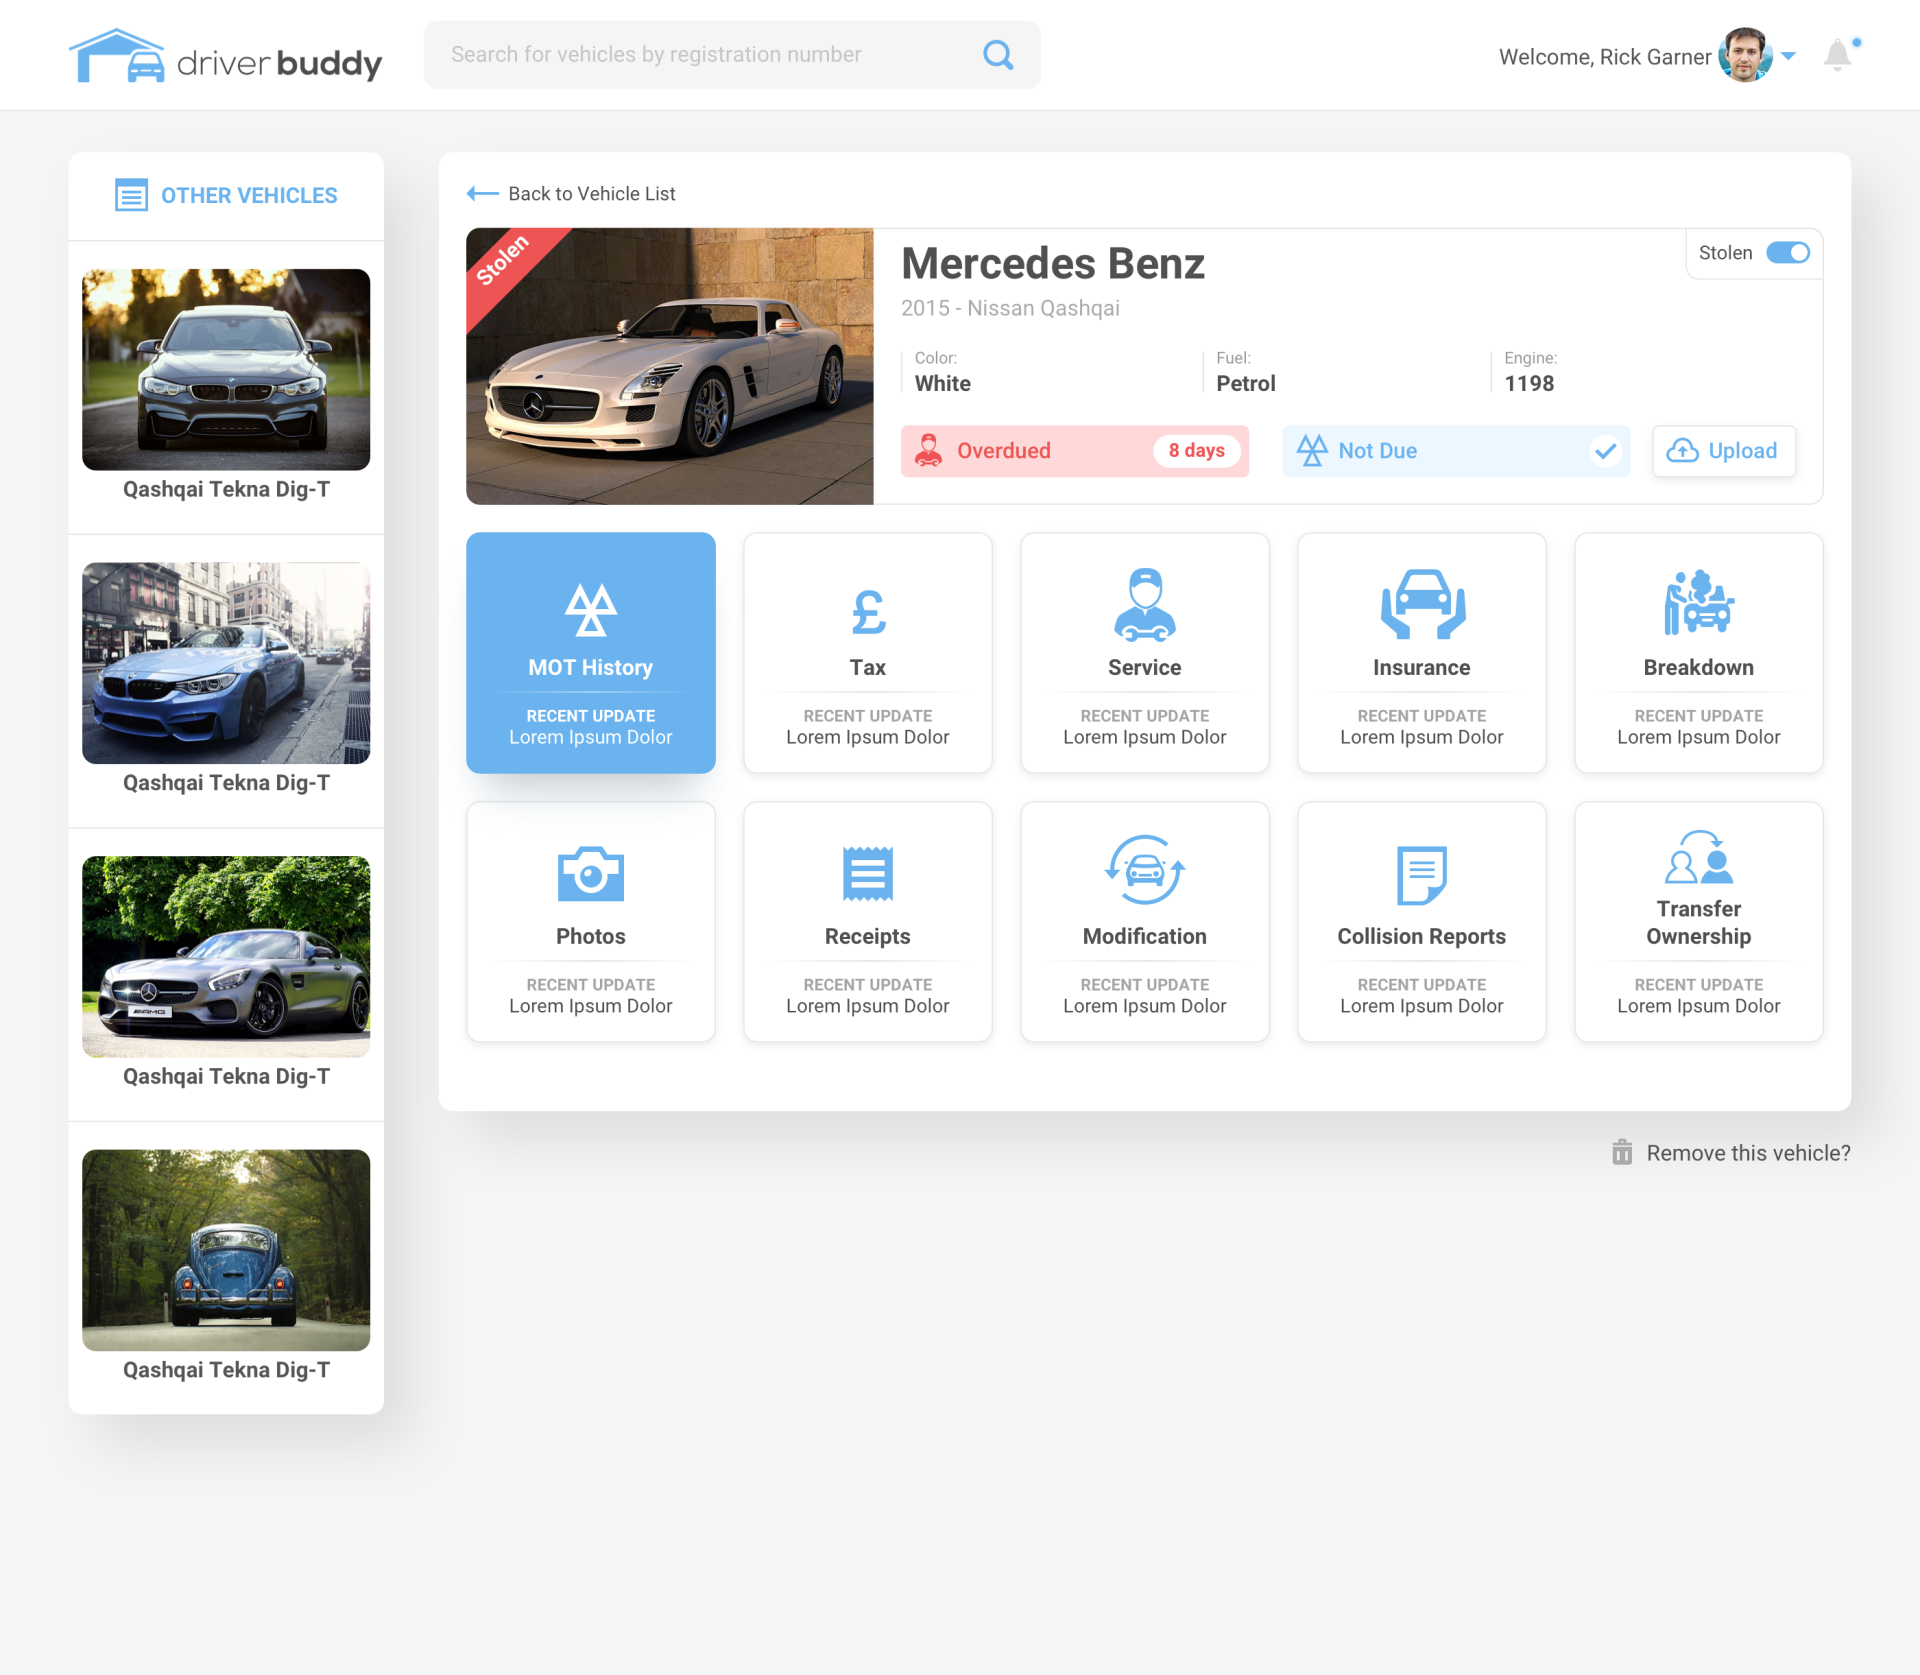Click the OTHER VEHICLES heading

(249, 196)
